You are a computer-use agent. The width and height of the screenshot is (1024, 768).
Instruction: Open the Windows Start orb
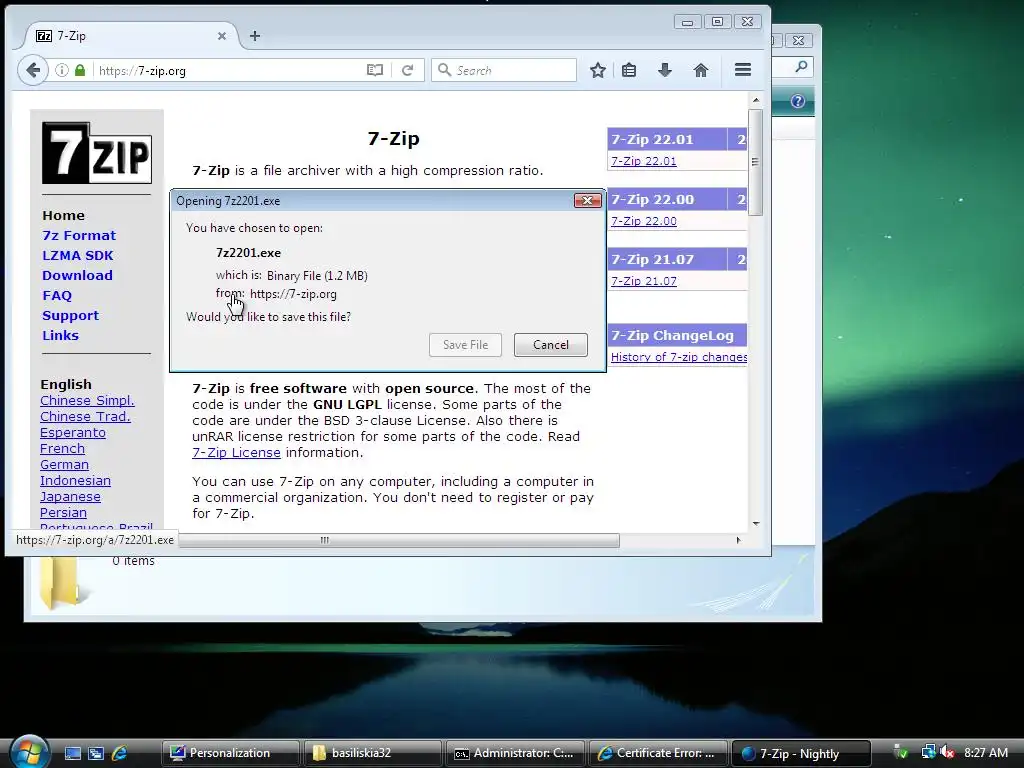[29, 751]
